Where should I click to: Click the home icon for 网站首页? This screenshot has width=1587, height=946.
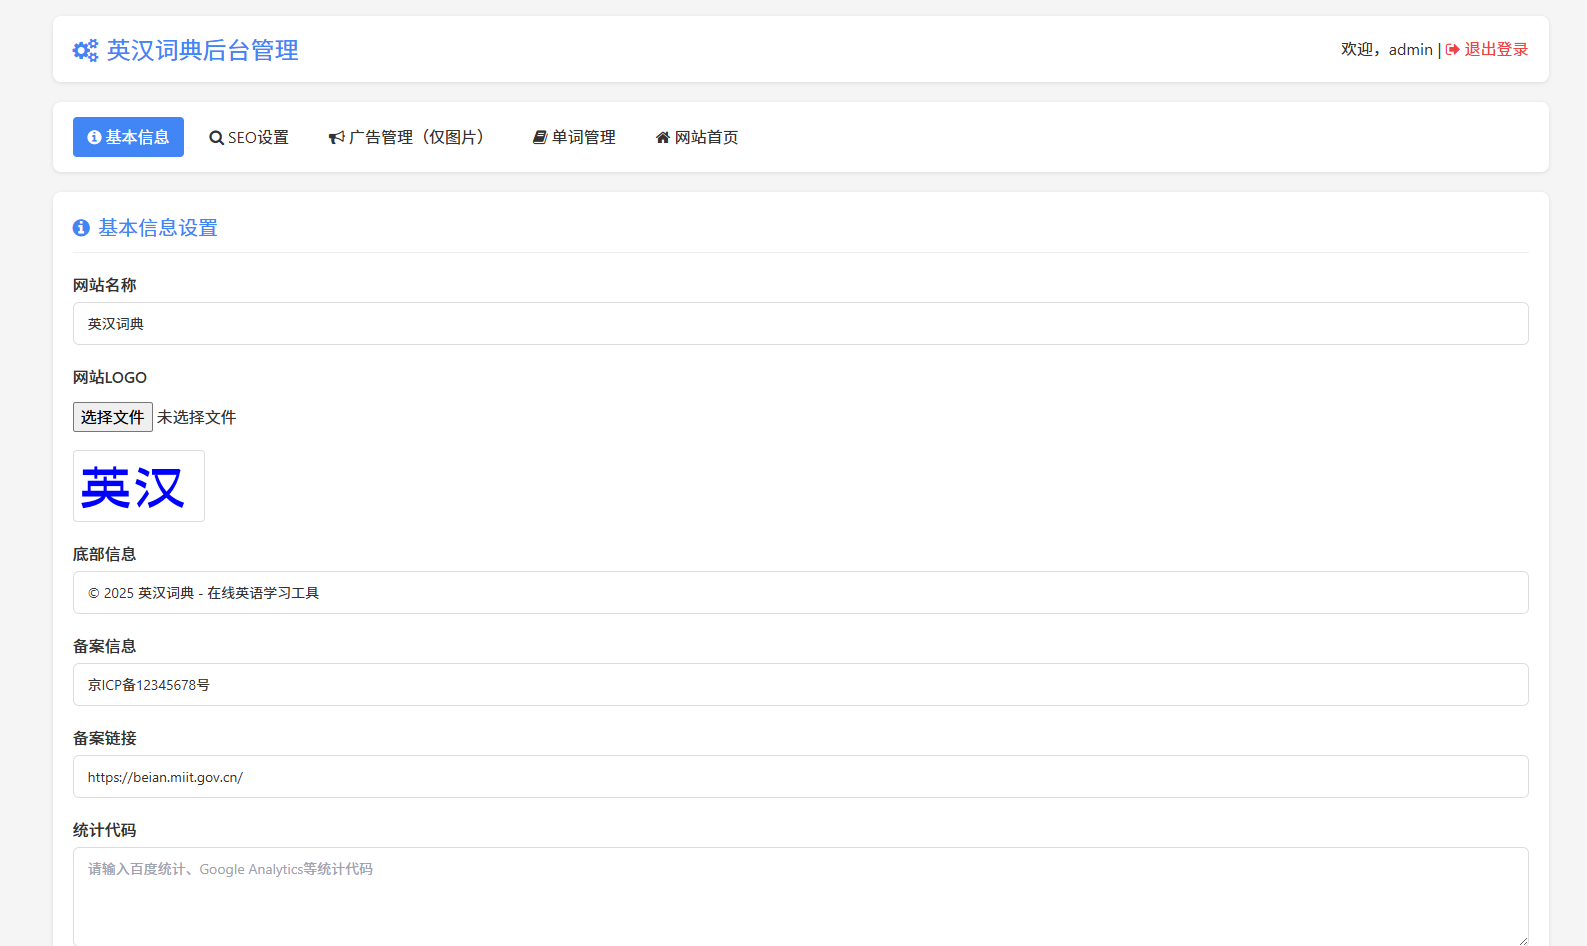click(662, 138)
